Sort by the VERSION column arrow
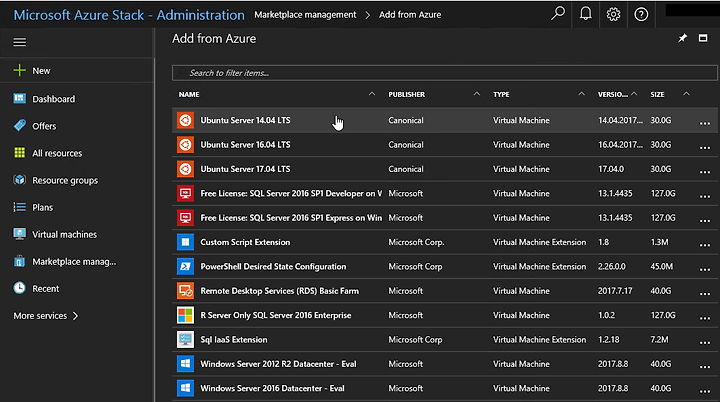The width and height of the screenshot is (720, 402). 634,94
